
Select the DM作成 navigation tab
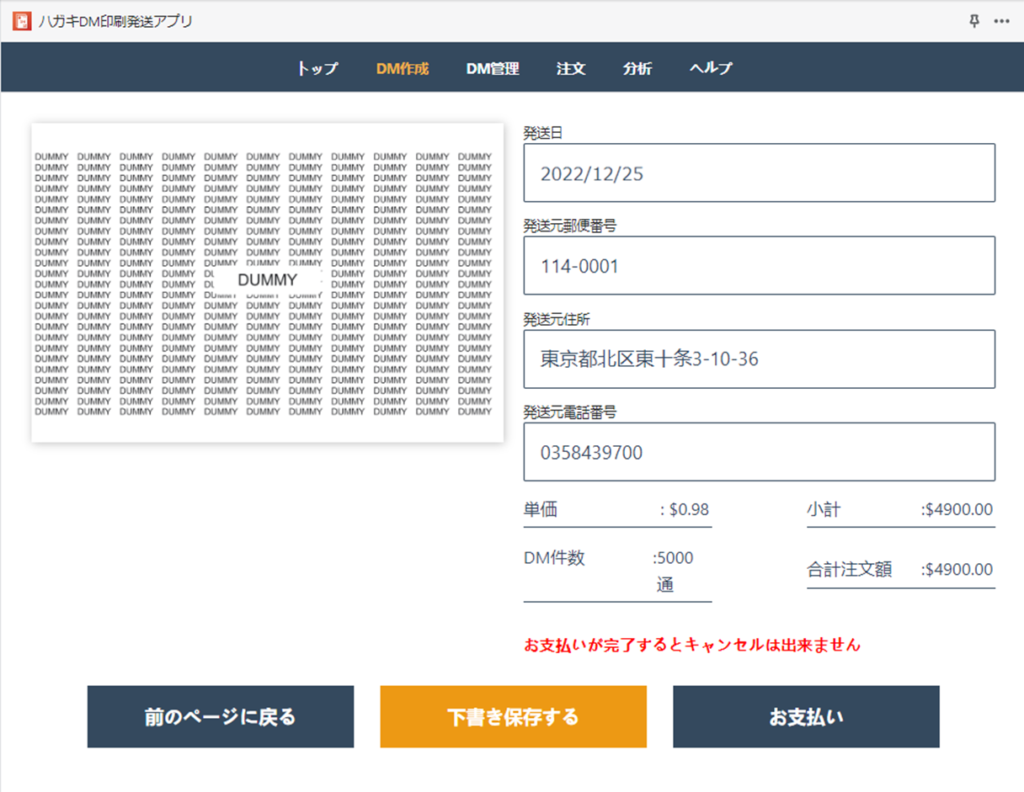tap(402, 68)
